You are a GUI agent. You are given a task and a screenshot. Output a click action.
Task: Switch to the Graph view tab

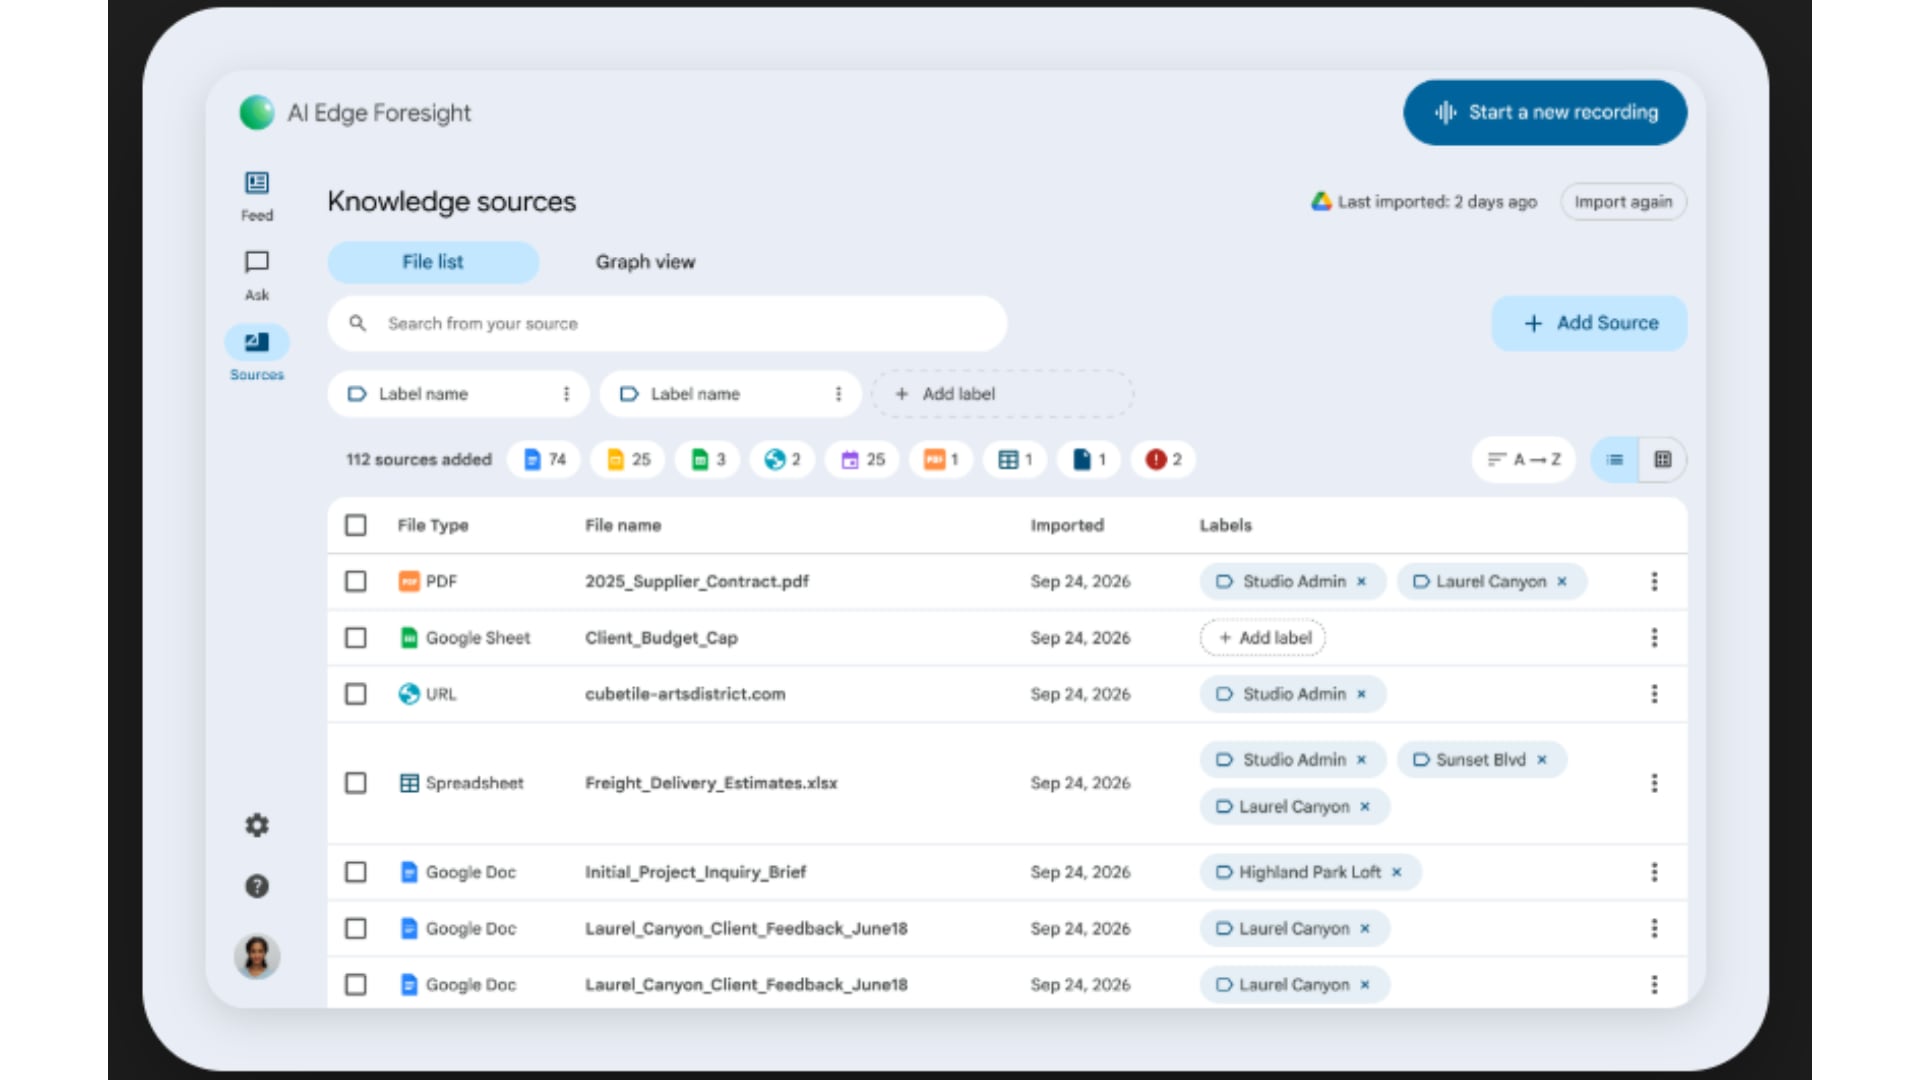point(645,262)
